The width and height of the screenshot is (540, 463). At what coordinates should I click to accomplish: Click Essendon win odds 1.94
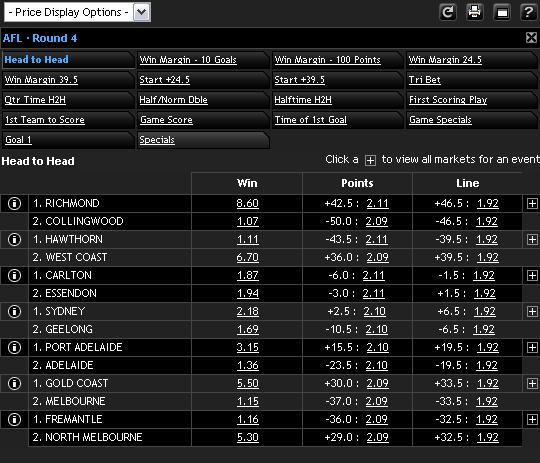point(247,293)
